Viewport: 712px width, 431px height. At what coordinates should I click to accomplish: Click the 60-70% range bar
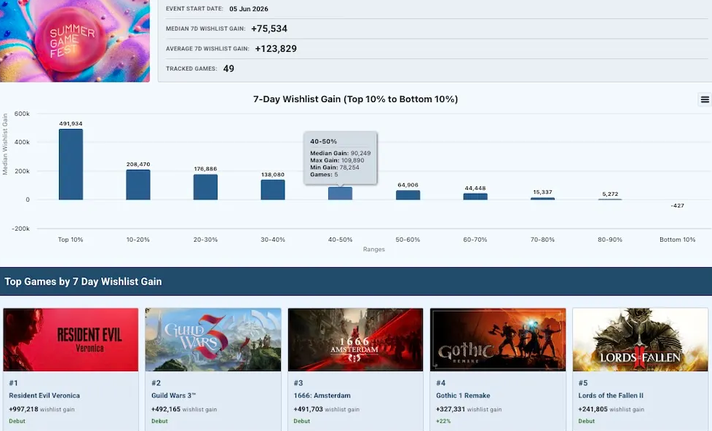(475, 197)
